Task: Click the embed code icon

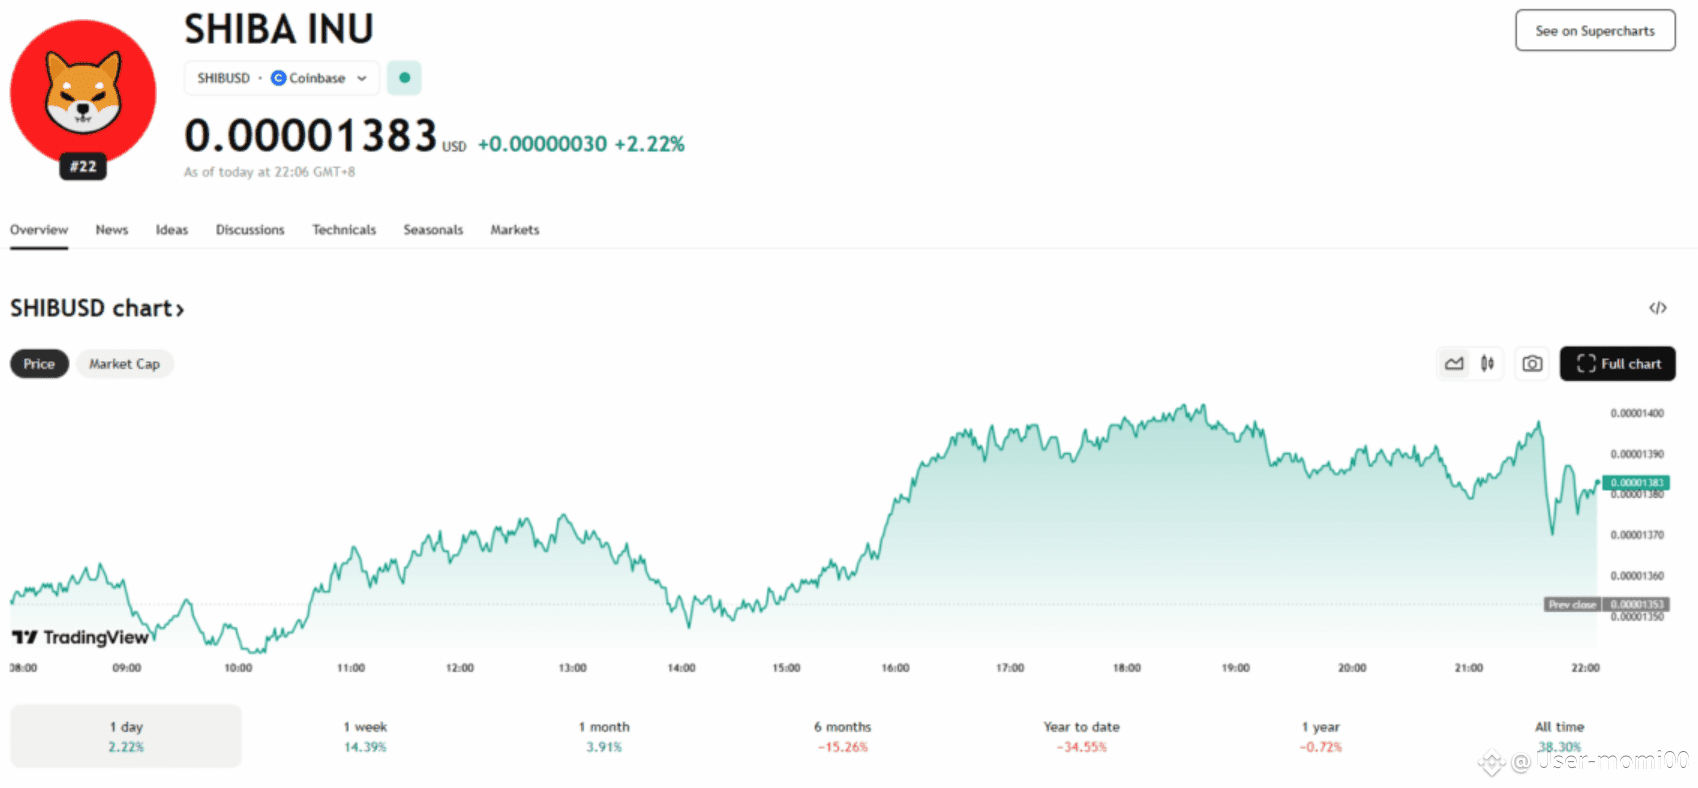Action: coord(1658,308)
